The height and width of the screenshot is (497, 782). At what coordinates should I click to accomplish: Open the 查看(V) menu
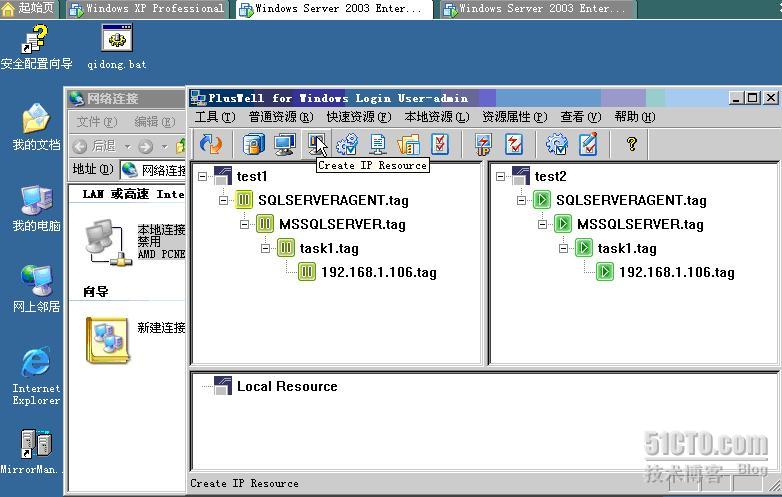pyautogui.click(x=581, y=117)
